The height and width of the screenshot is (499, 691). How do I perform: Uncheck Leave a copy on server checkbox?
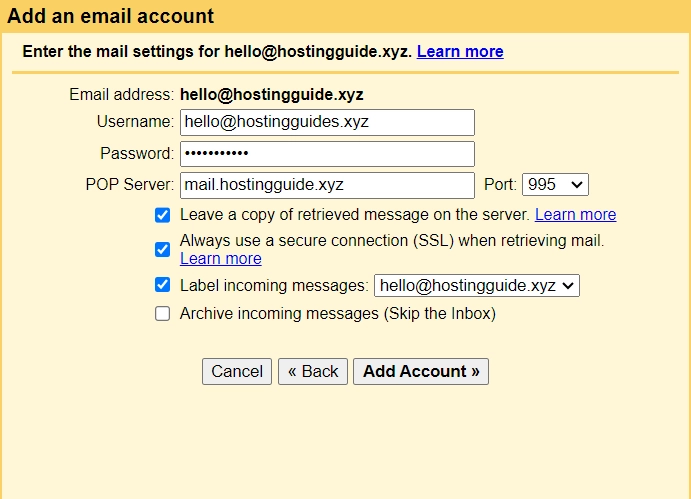click(162, 215)
